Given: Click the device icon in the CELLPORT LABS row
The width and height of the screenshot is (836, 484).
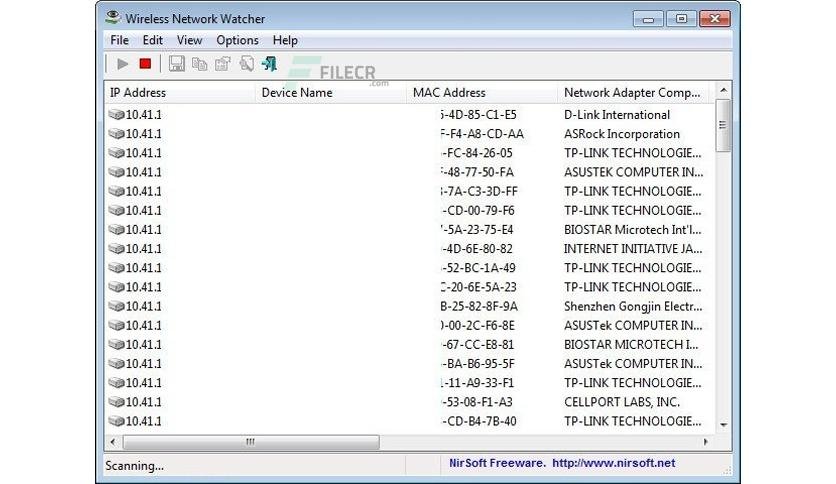Looking at the screenshot, I should [x=116, y=402].
